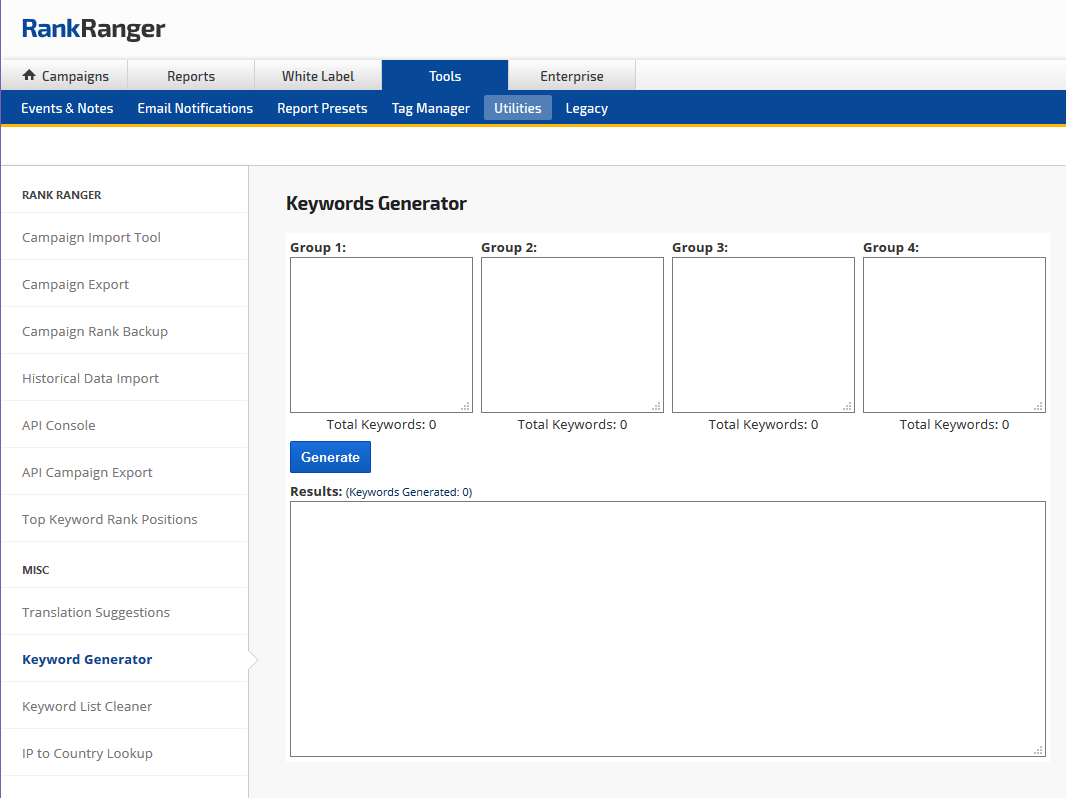Go to Keyword List Cleaner
This screenshot has height=798, width=1066.
coord(87,706)
